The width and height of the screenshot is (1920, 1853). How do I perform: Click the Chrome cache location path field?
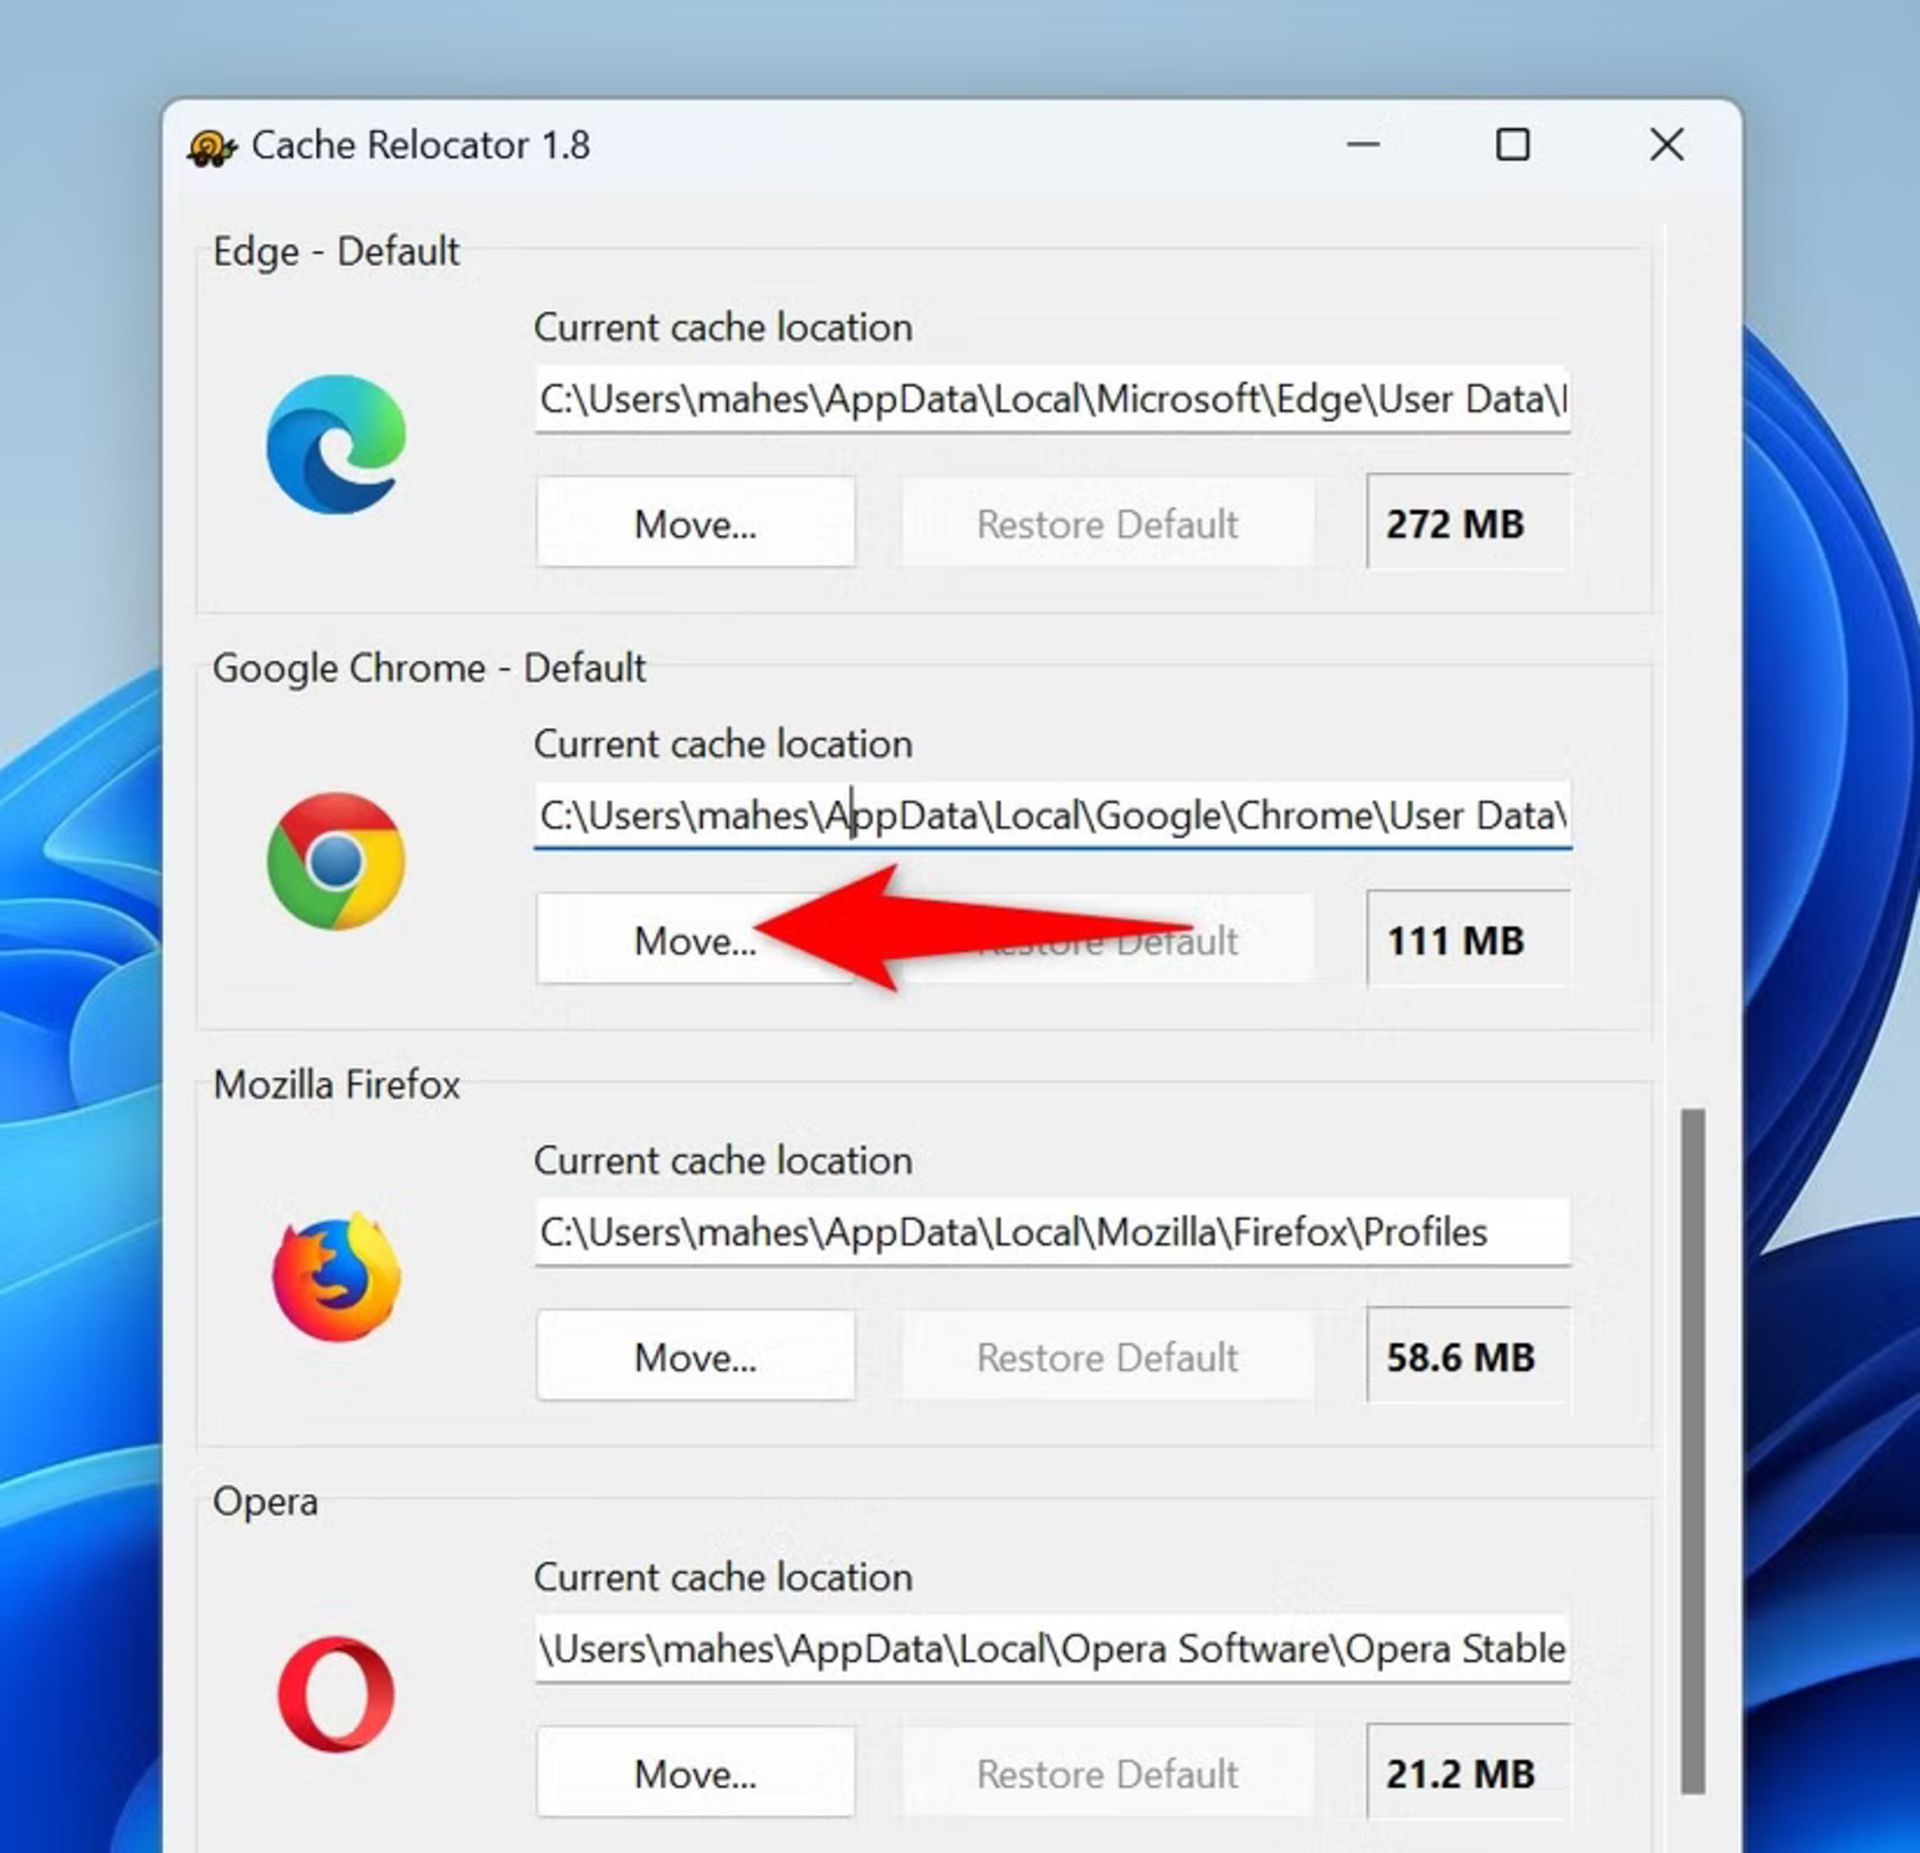coord(1052,815)
